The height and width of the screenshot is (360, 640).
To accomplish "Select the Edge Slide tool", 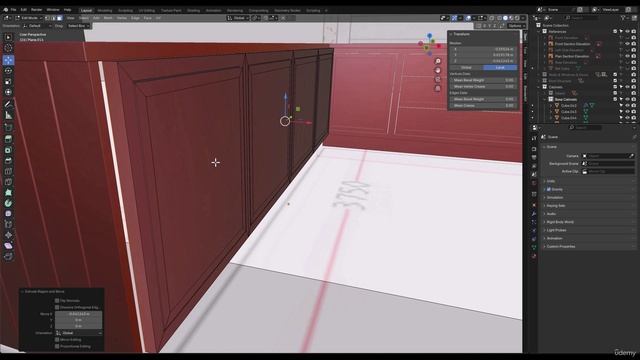I will tap(8, 224).
